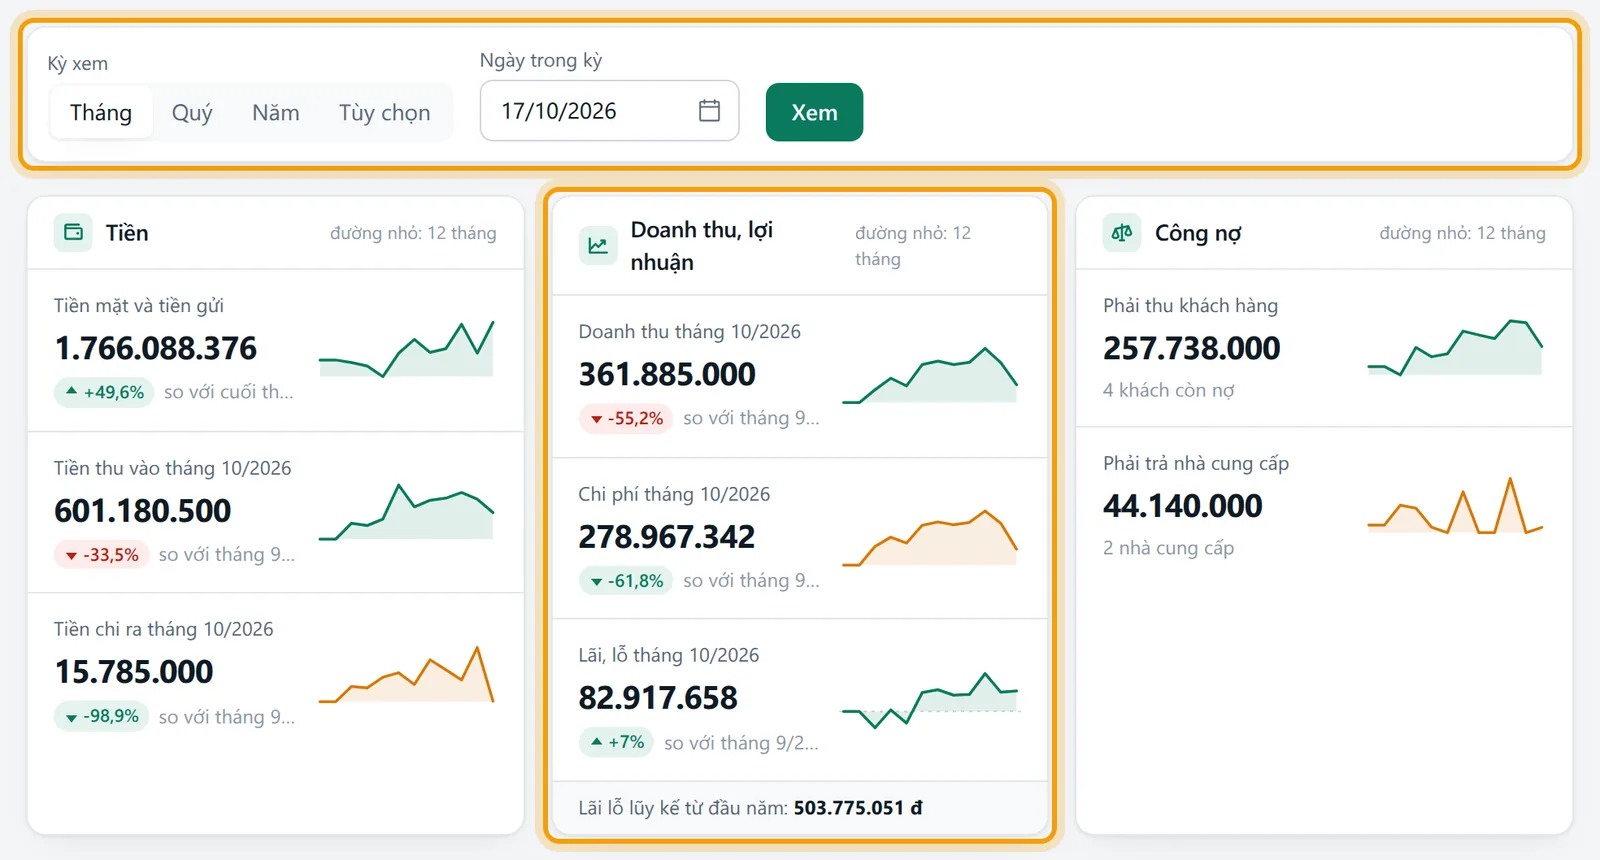Click the chart icon beside Doanh thu, lợi nhuận
The image size is (1600, 860).
[x=598, y=245]
